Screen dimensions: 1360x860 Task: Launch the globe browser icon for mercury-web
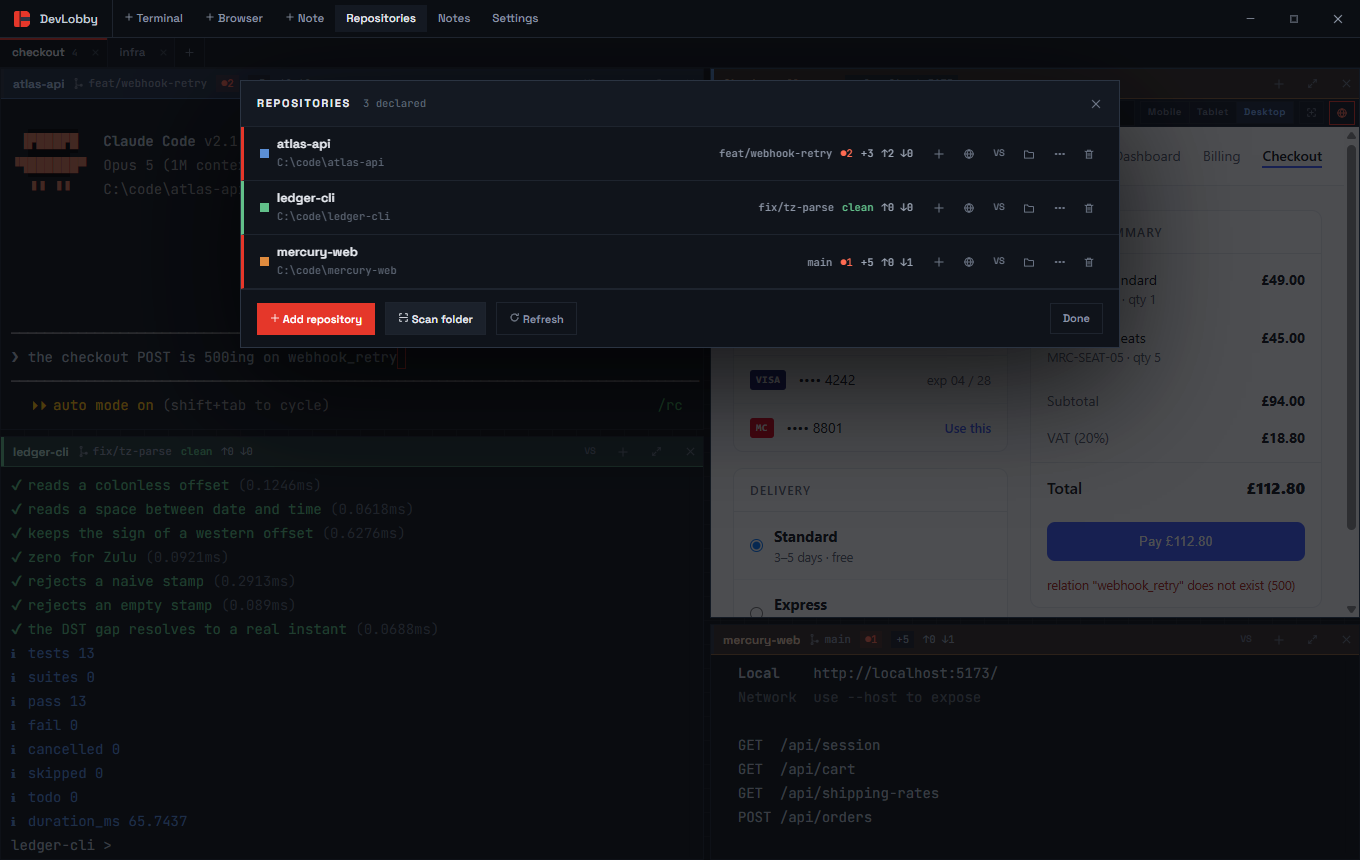click(969, 262)
